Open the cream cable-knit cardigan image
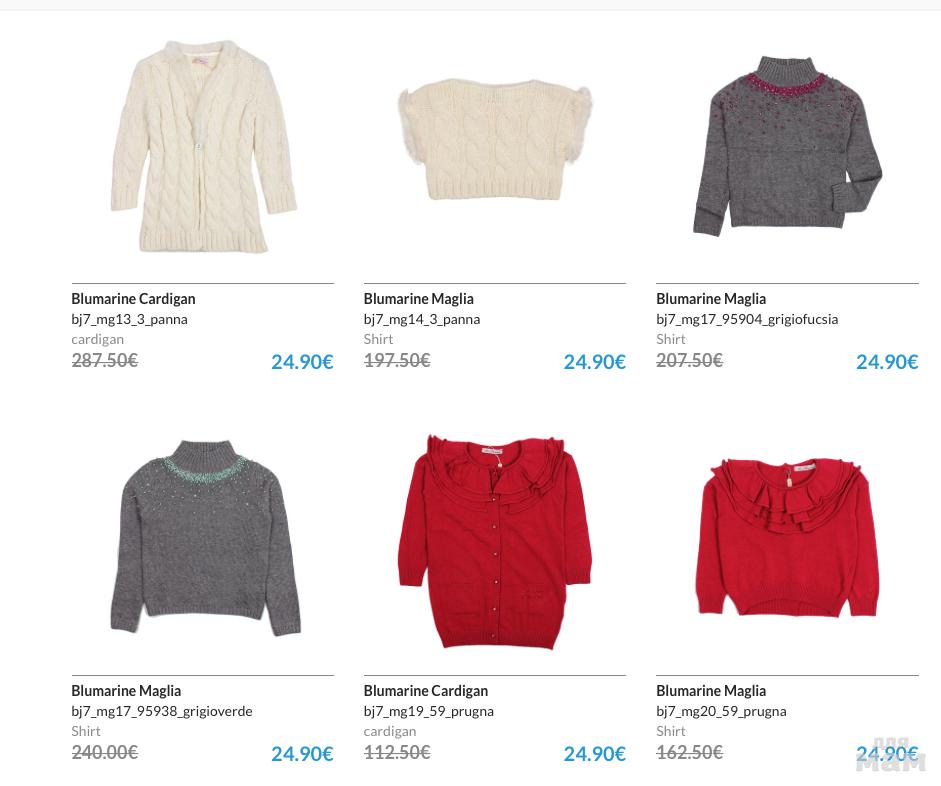Image resolution: width=941 pixels, height=786 pixels. click(203, 147)
